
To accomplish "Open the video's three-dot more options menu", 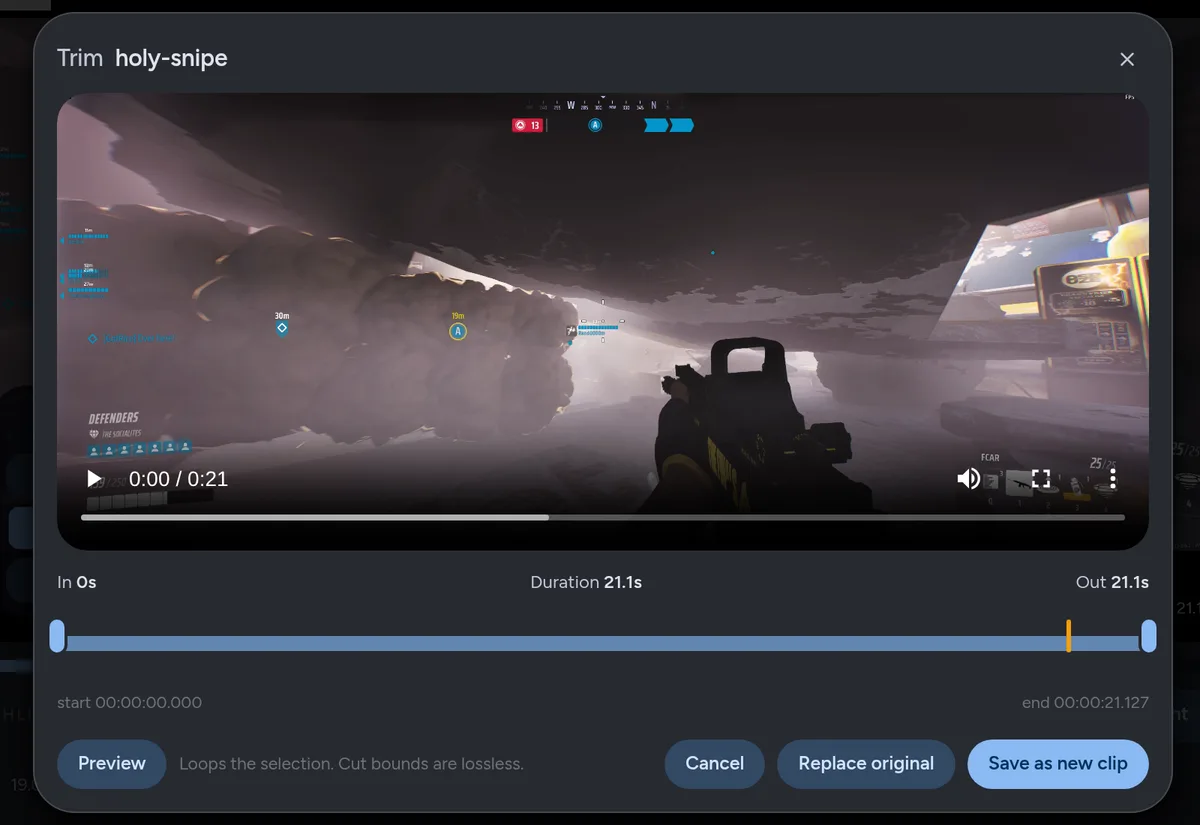I will pyautogui.click(x=1113, y=479).
